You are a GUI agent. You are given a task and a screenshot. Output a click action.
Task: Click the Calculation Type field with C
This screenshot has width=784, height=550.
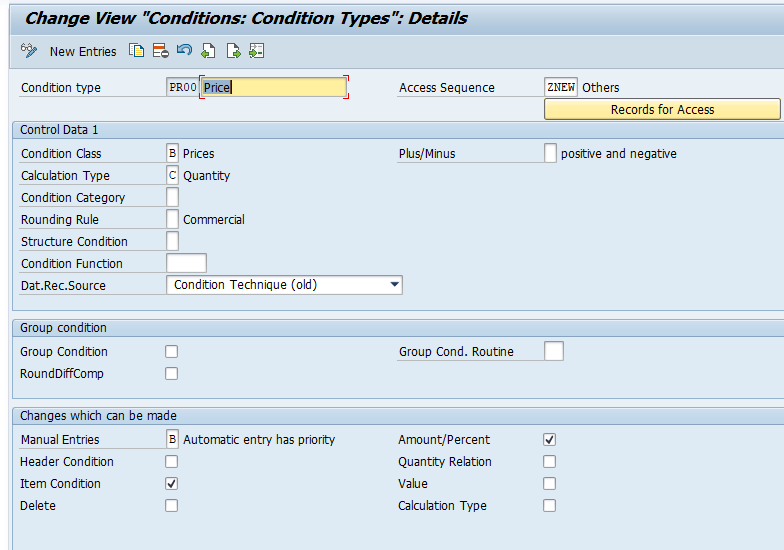173,176
